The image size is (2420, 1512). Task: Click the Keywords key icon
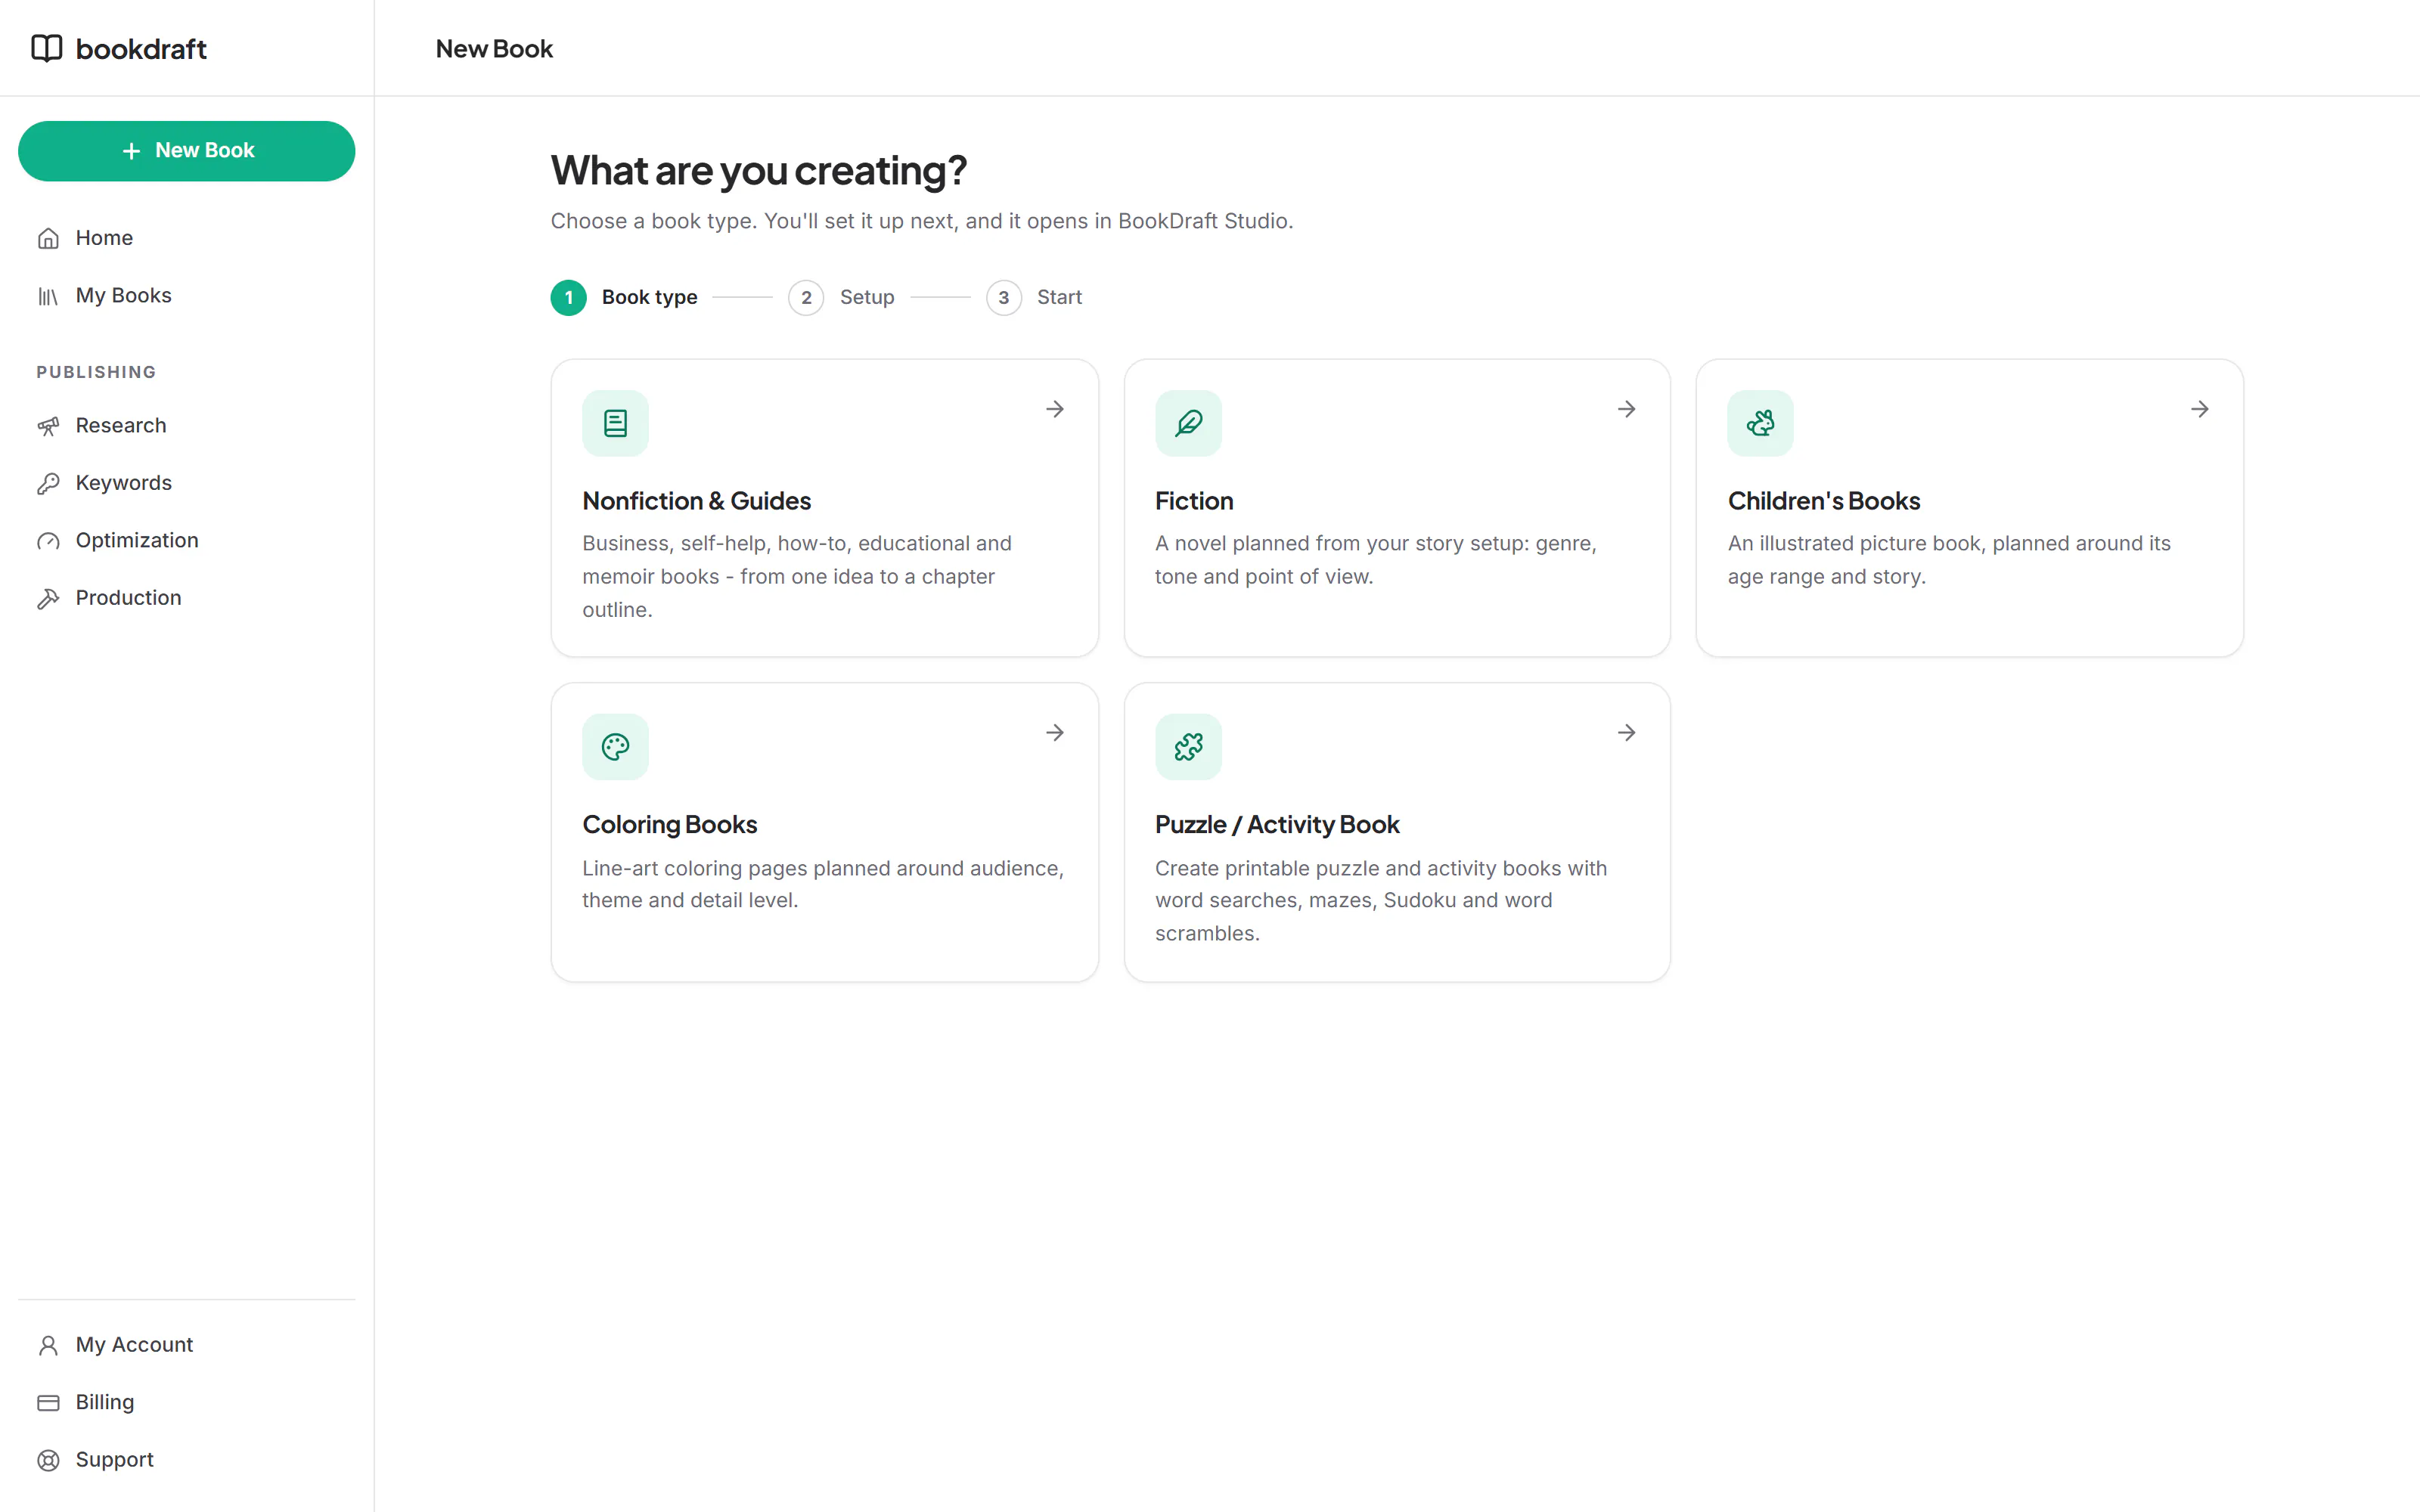coord(48,483)
